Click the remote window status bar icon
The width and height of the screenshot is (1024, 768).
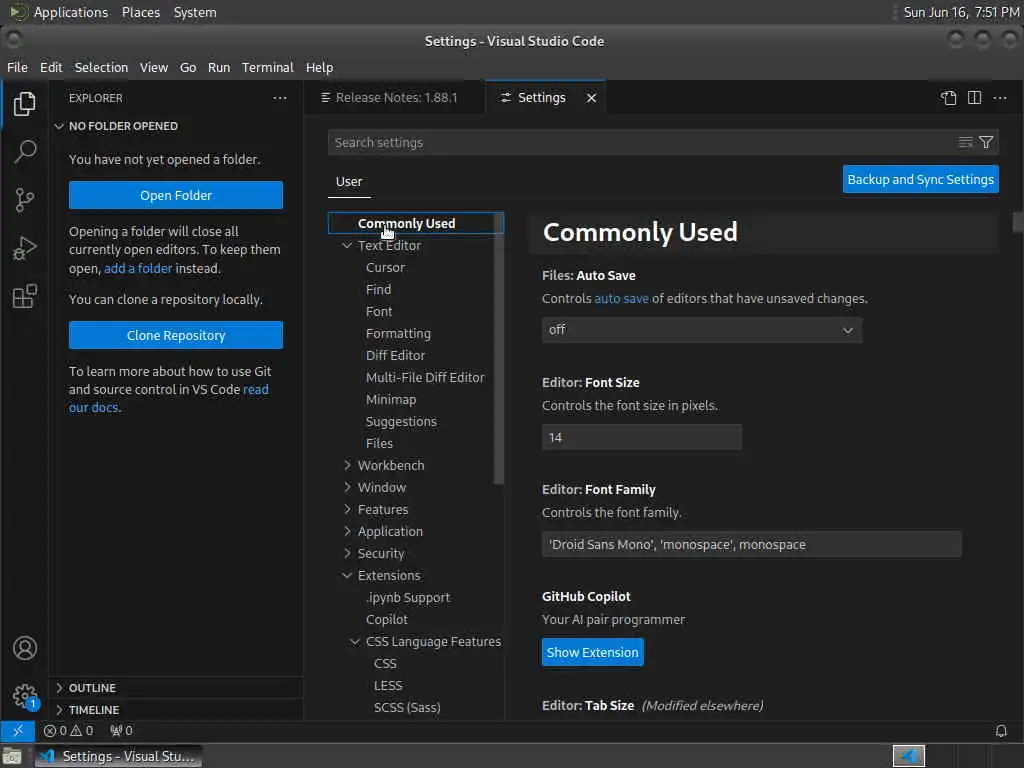click(18, 731)
